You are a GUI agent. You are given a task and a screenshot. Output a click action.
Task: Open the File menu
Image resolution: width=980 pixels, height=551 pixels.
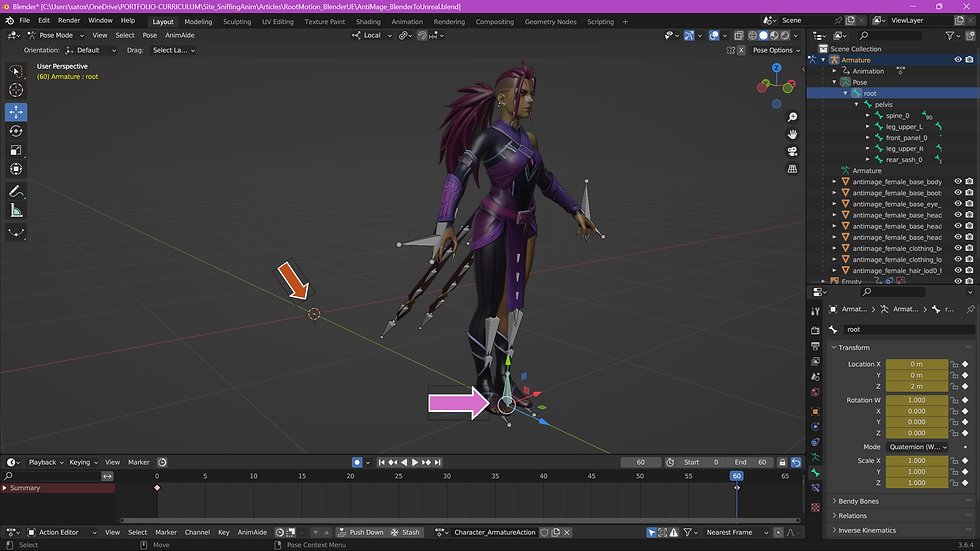click(24, 21)
